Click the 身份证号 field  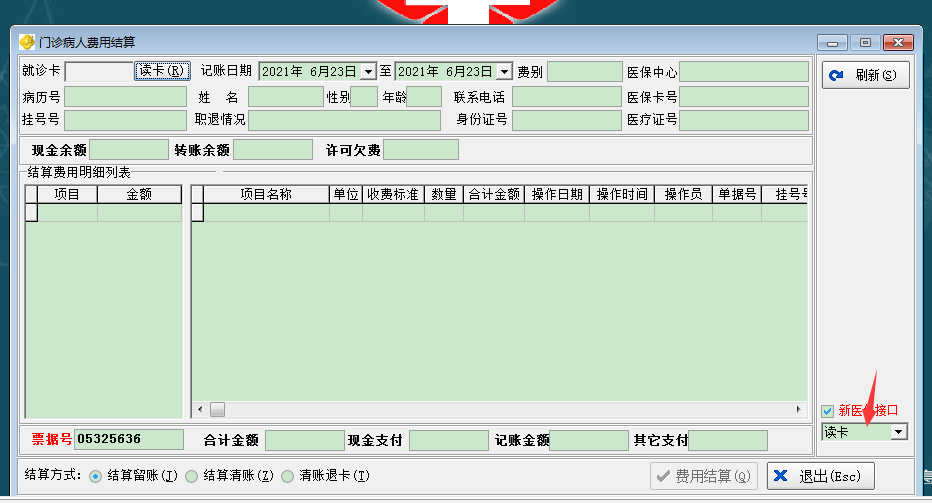pos(566,120)
